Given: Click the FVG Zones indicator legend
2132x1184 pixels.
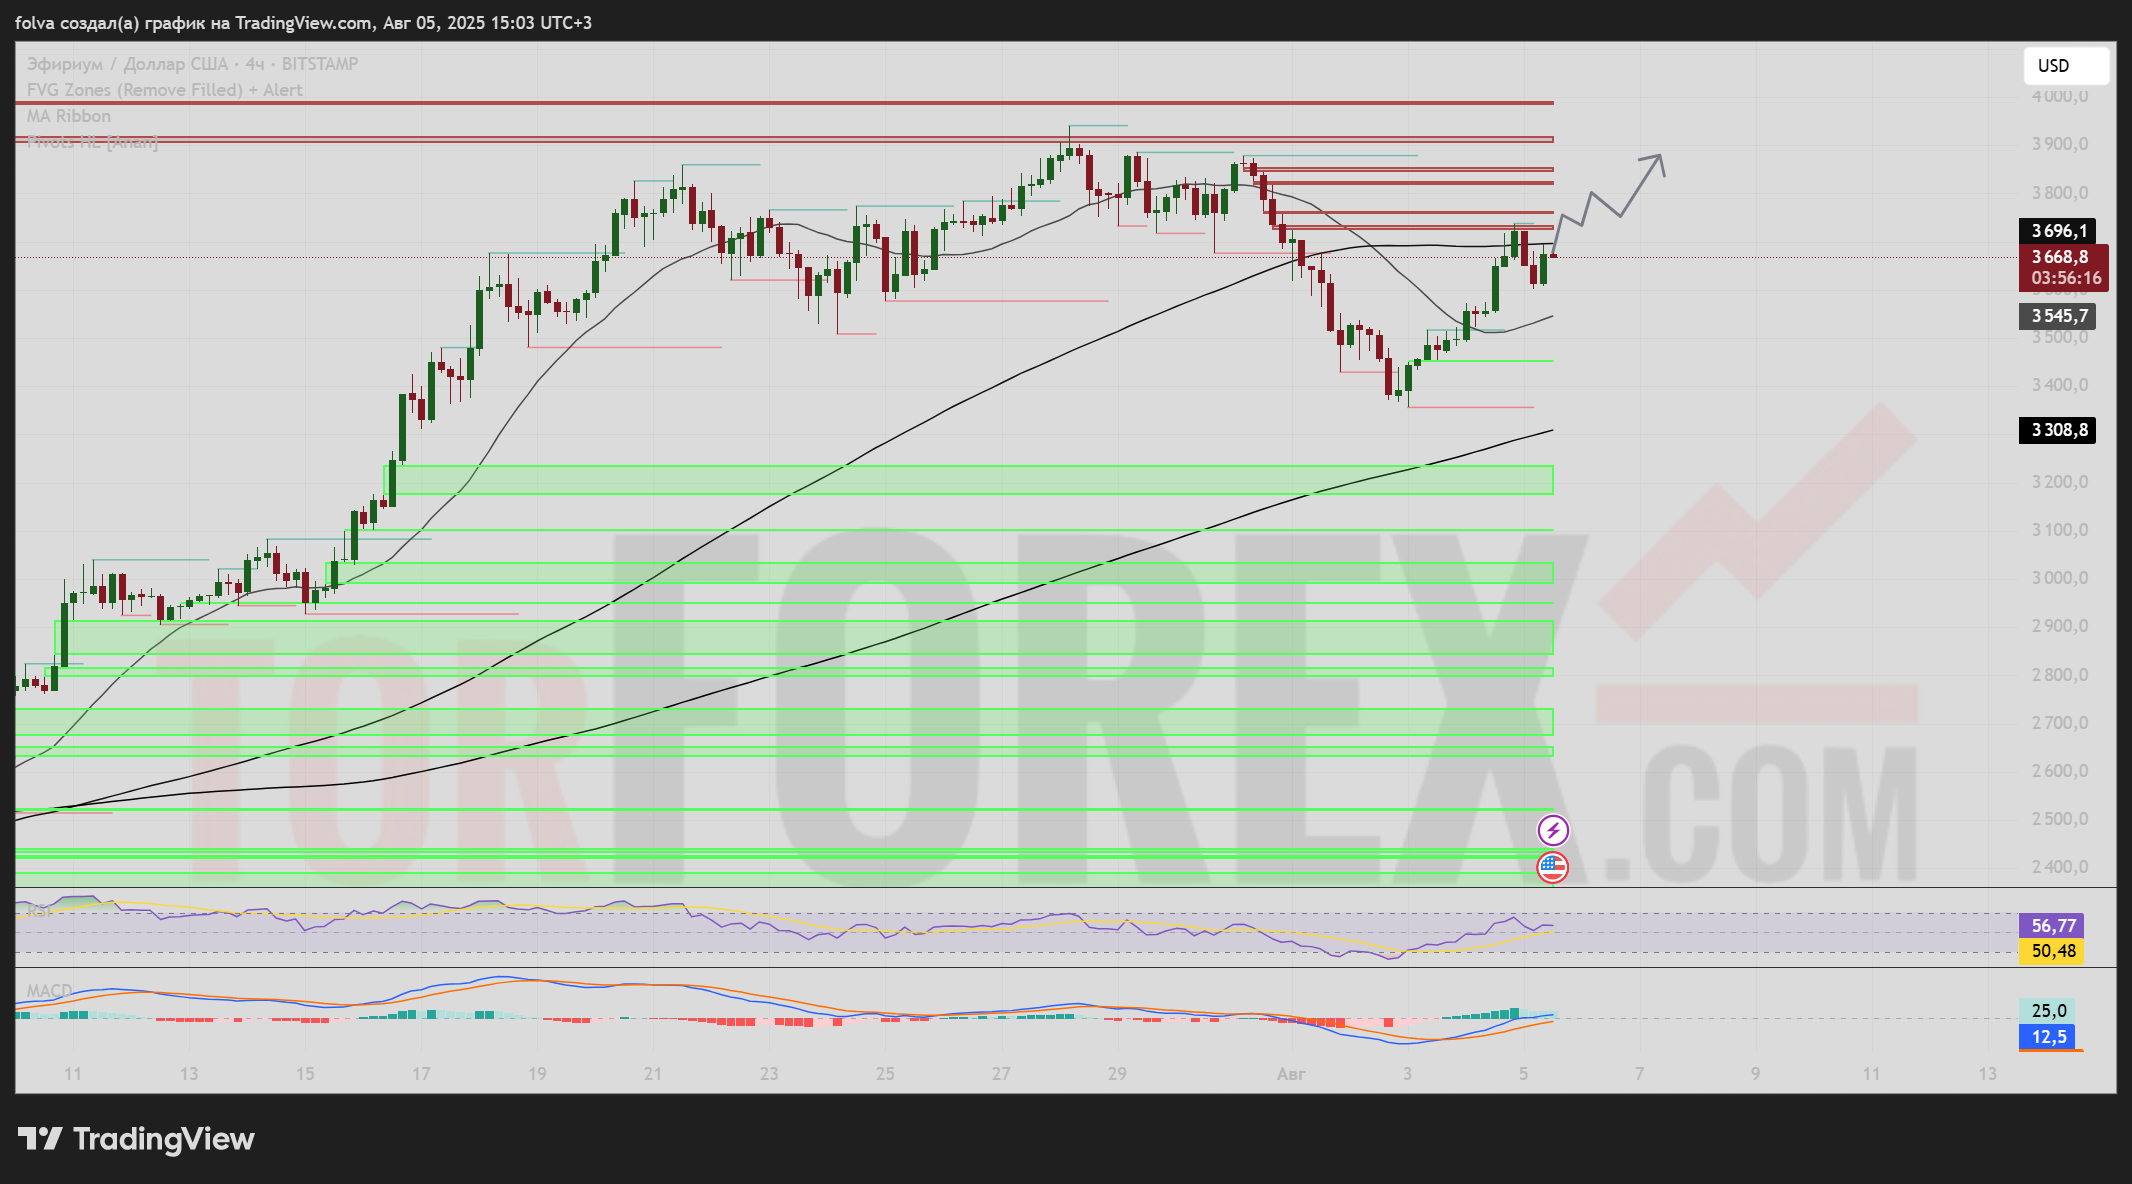Looking at the screenshot, I should 164,90.
